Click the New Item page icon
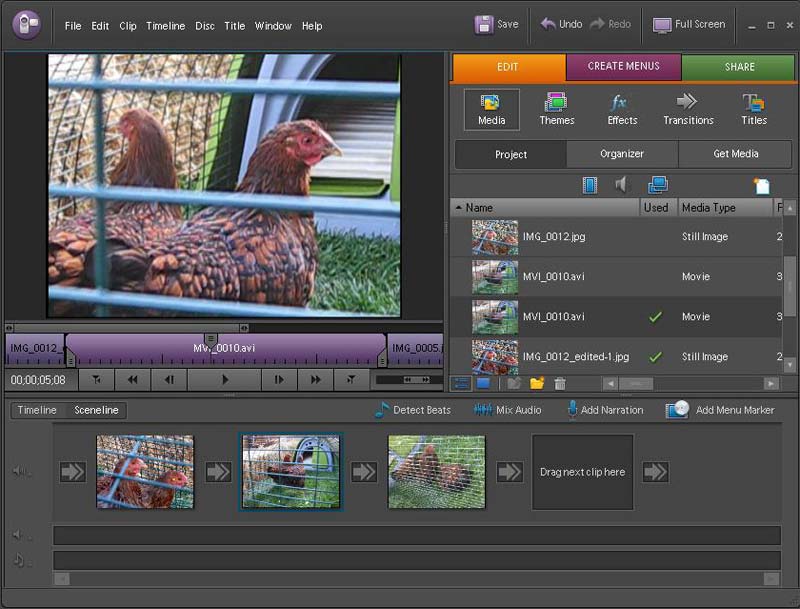 click(x=761, y=186)
